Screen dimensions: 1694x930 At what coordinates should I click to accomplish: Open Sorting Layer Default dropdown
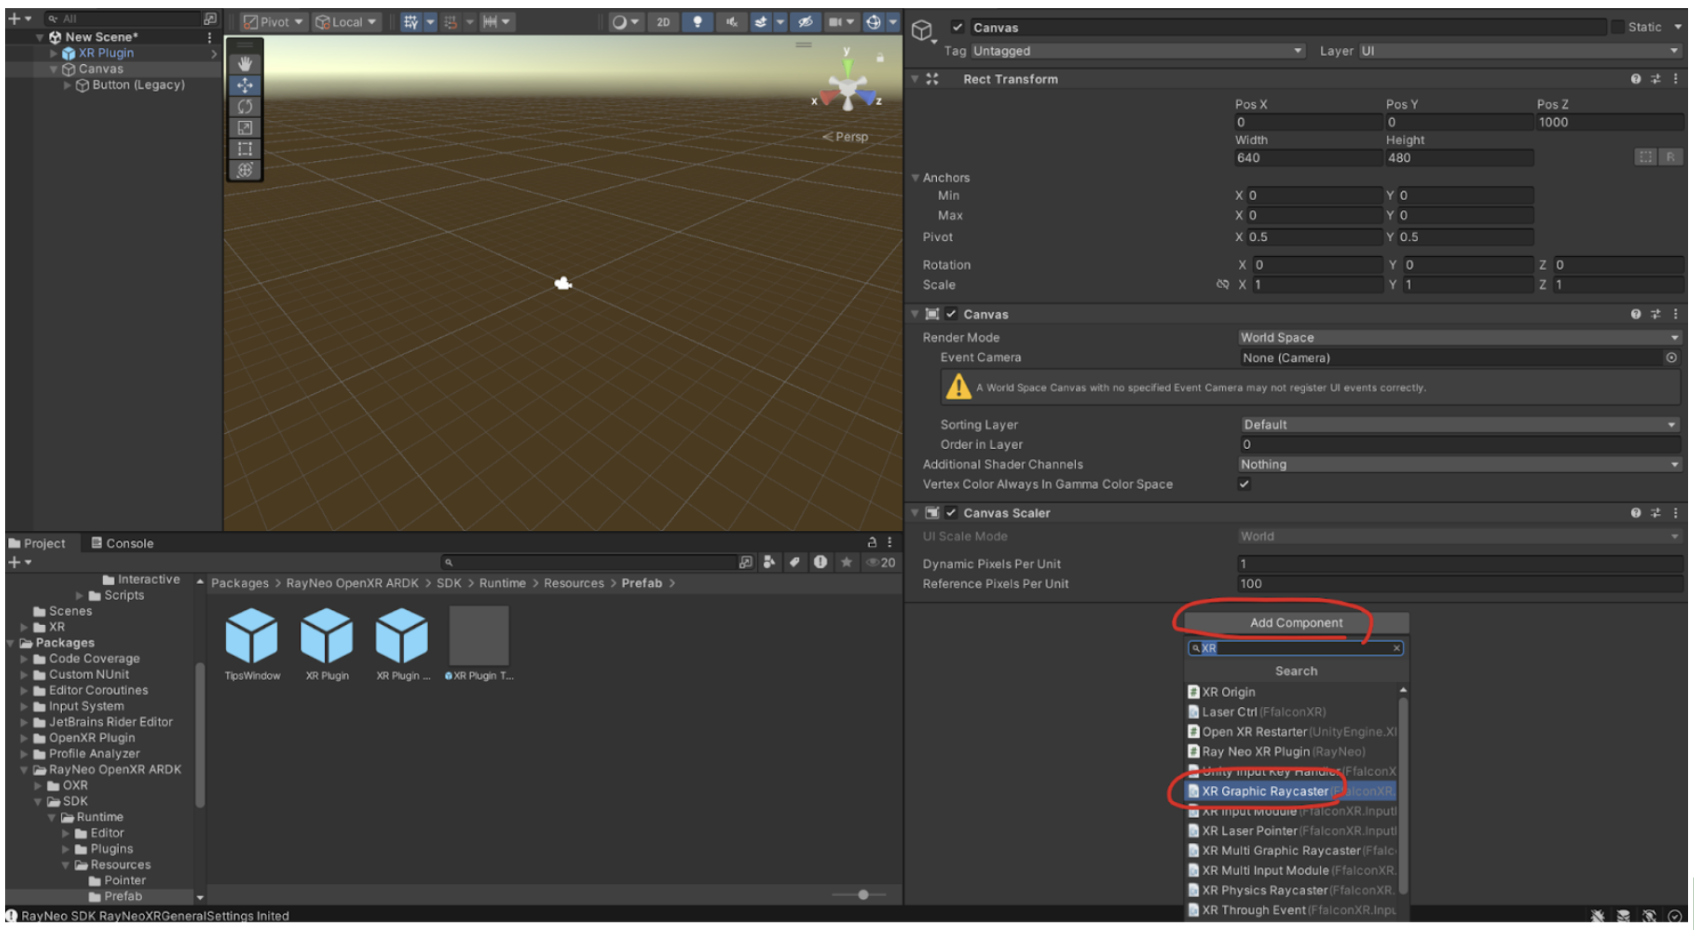coord(1459,425)
